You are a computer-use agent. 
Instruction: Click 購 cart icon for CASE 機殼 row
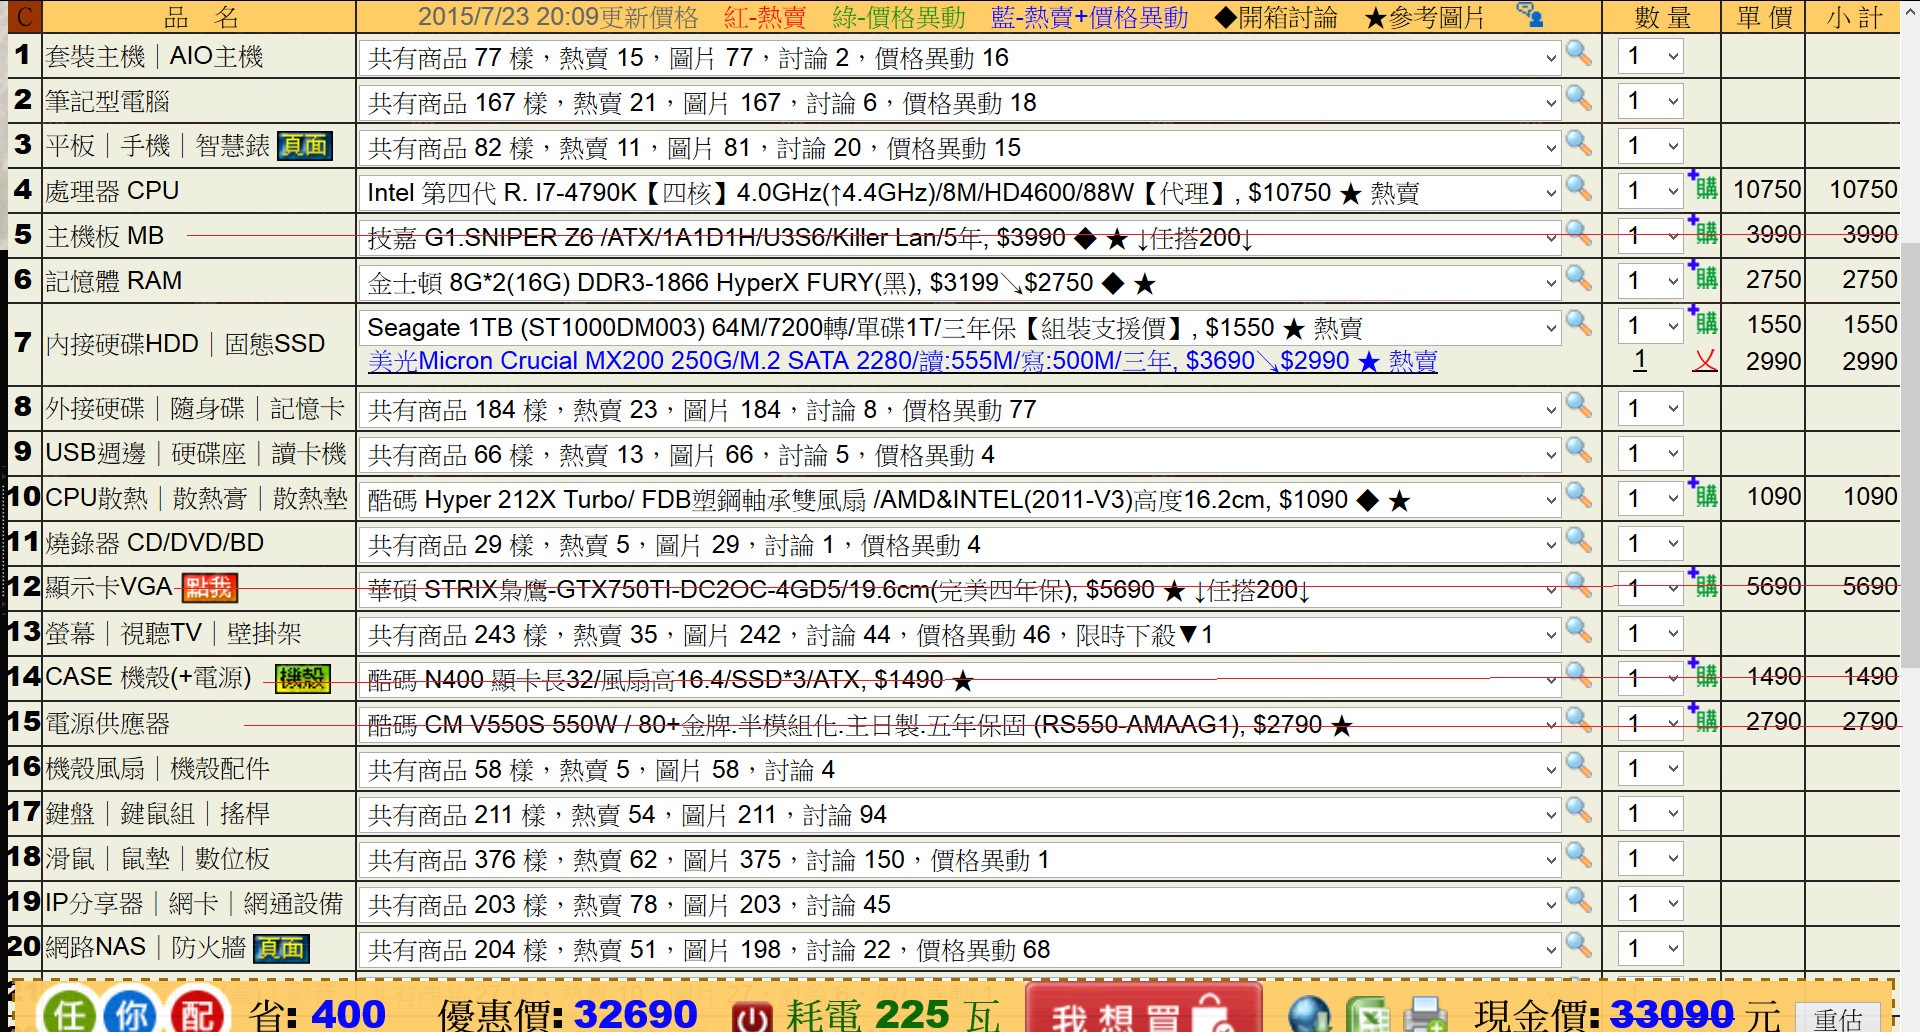click(x=1703, y=674)
